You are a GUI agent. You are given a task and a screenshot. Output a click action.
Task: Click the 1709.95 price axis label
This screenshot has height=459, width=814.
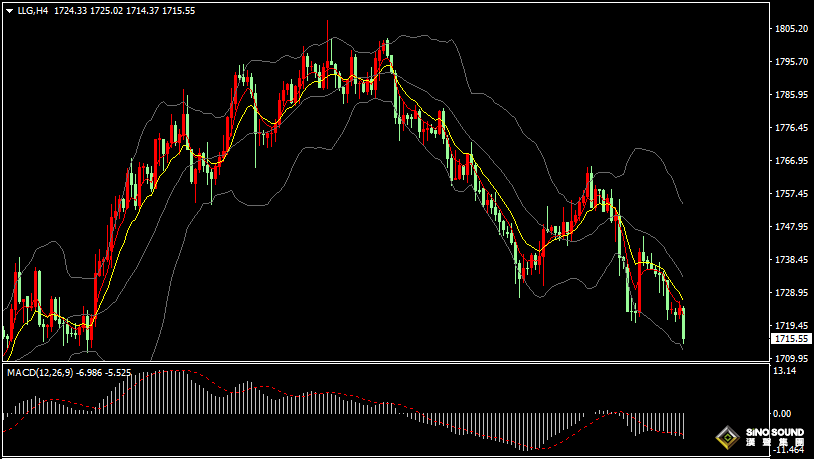791,358
